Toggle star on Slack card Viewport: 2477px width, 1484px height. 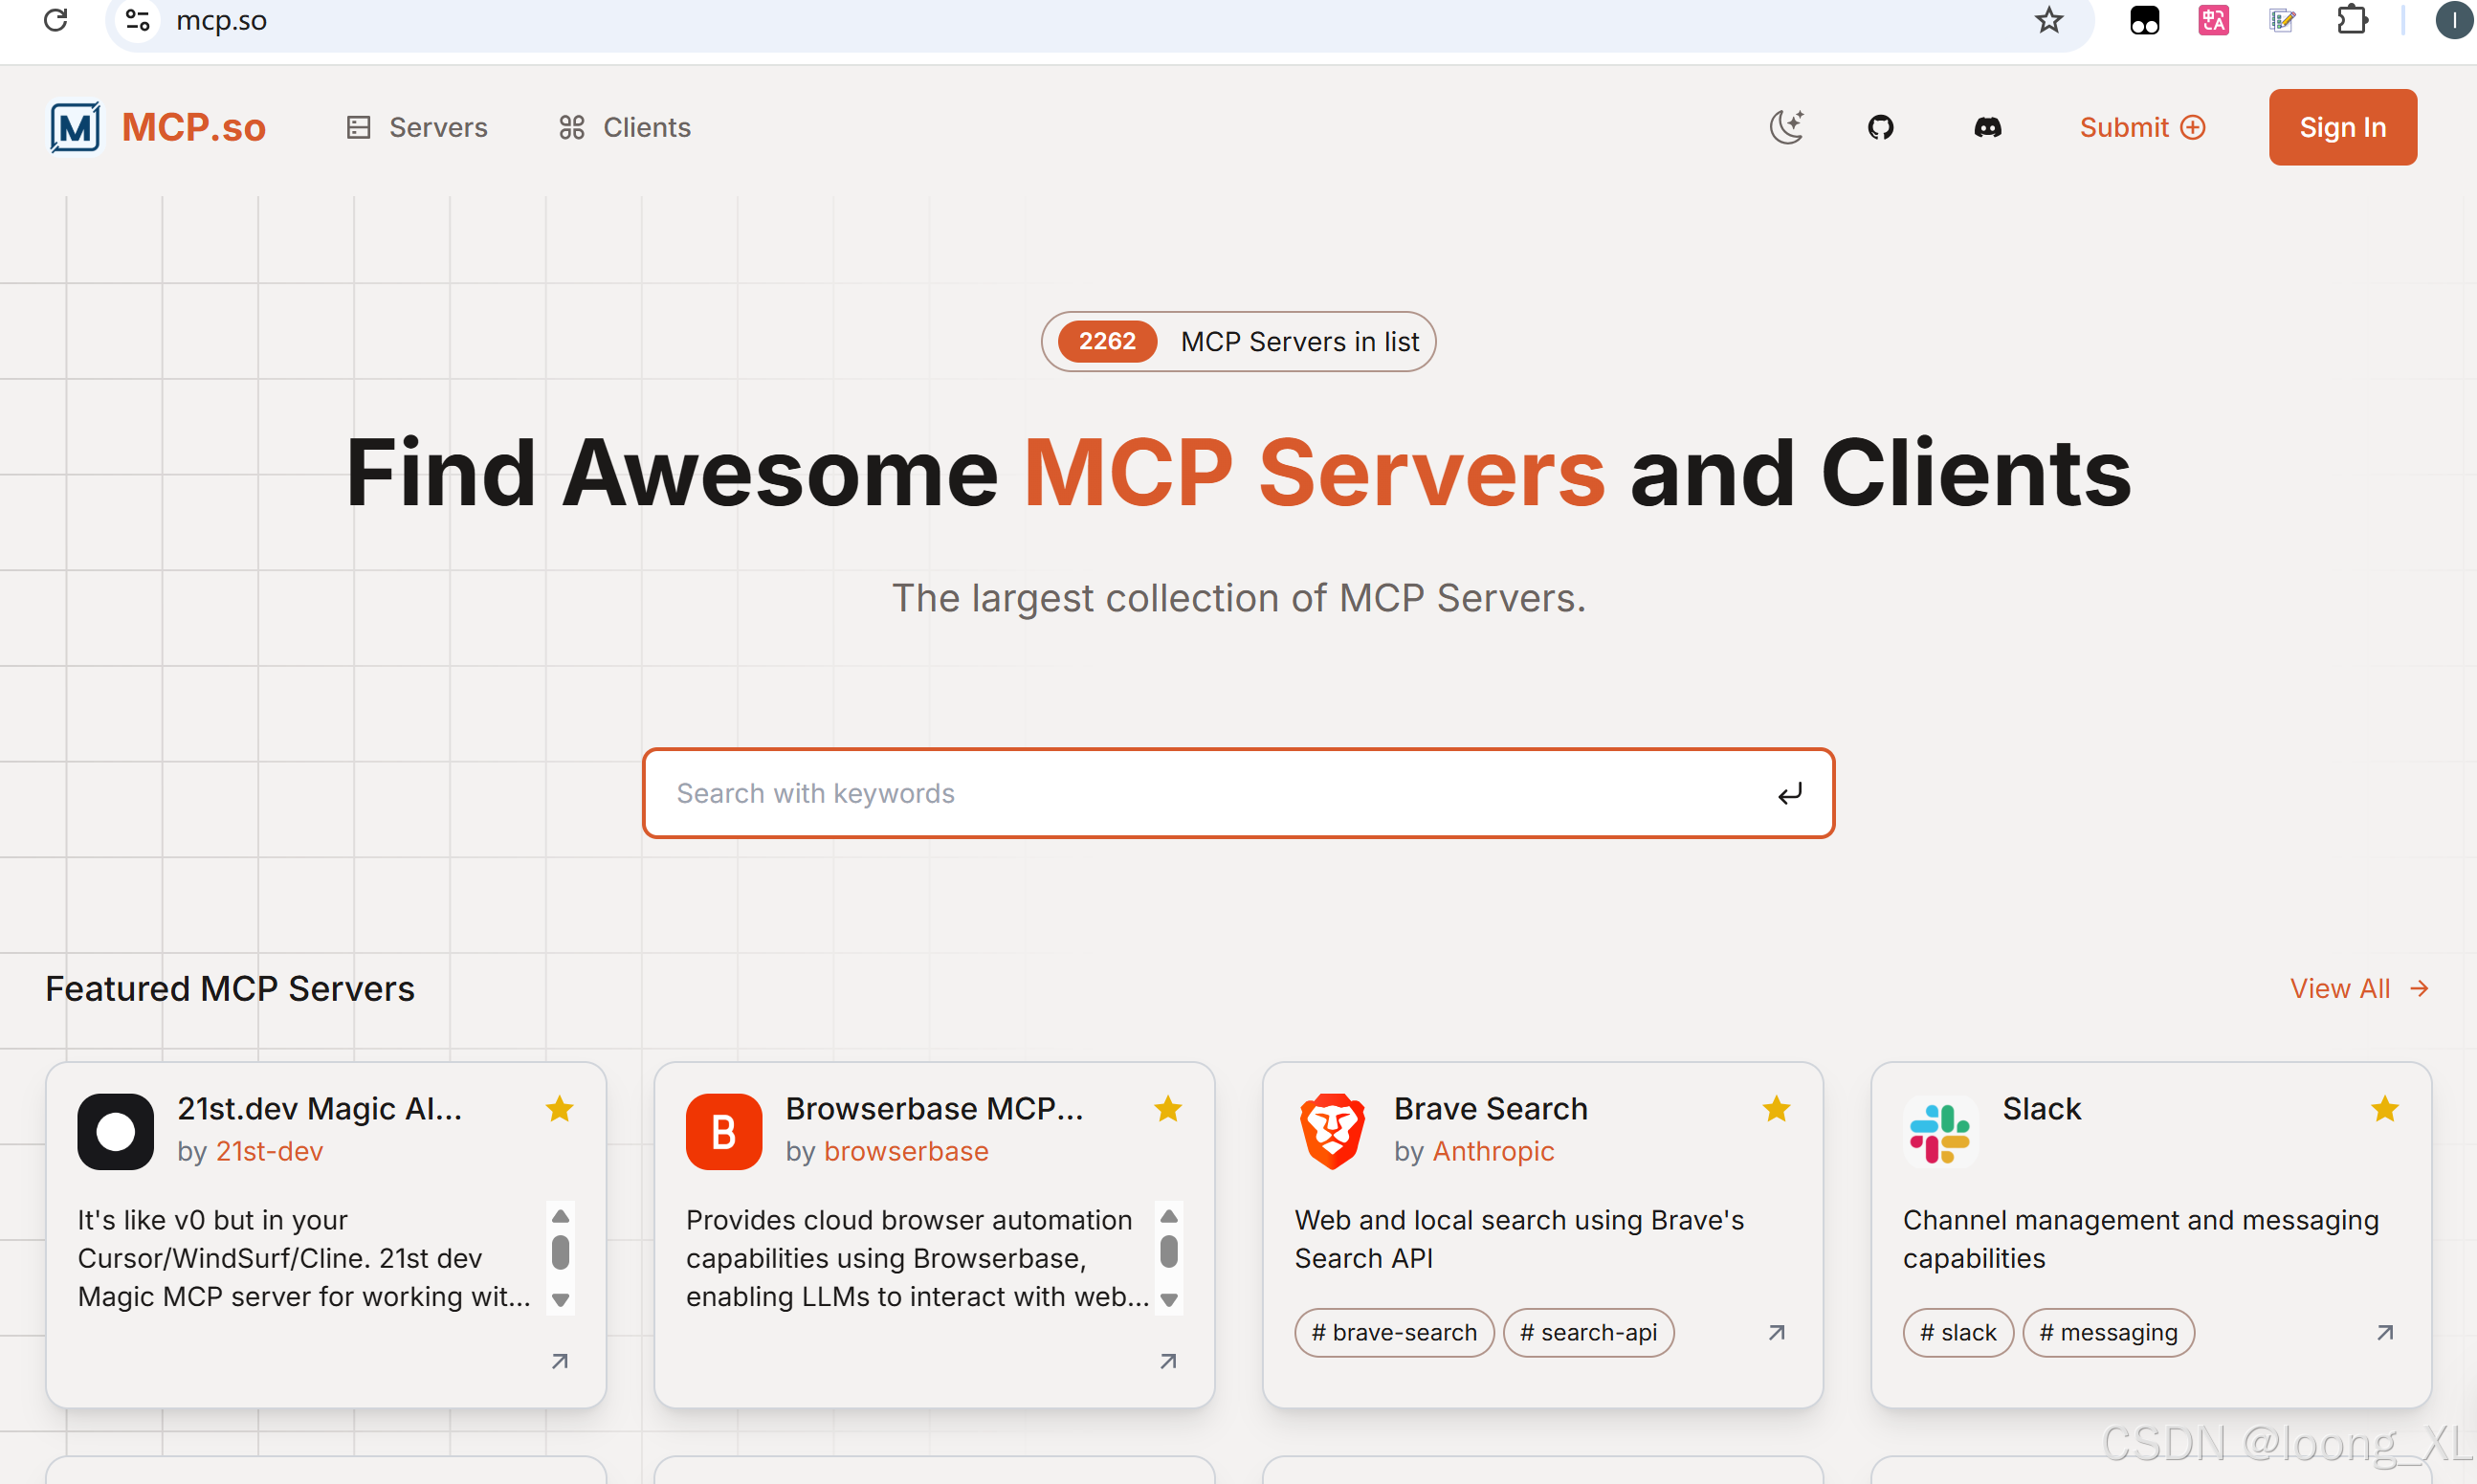pyautogui.click(x=2384, y=1109)
